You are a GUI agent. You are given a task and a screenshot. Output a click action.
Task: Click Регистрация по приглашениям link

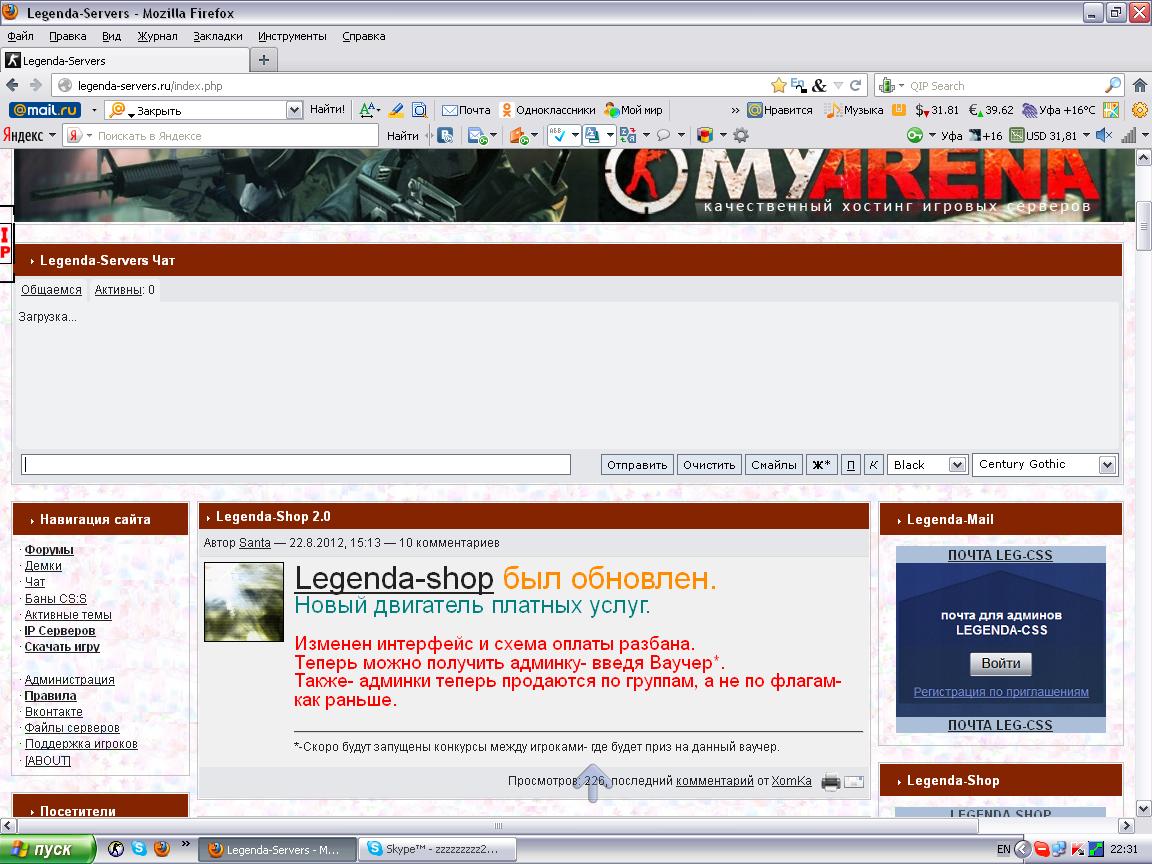pyautogui.click(x=1001, y=691)
